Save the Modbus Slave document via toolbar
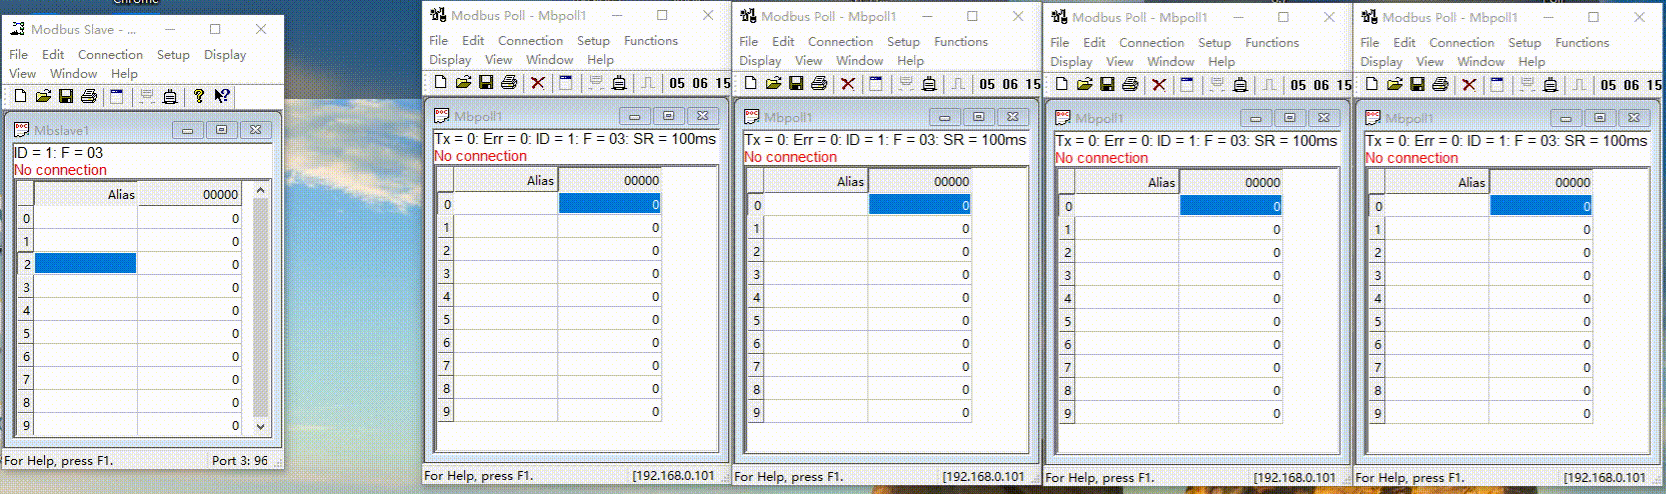1666x494 pixels. [x=66, y=96]
